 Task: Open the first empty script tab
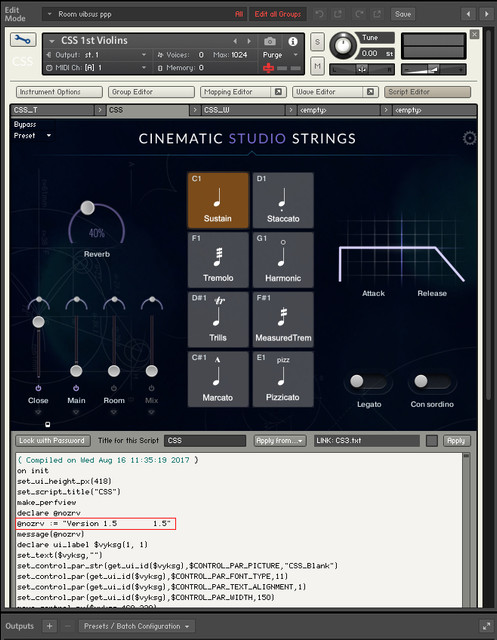[339, 110]
